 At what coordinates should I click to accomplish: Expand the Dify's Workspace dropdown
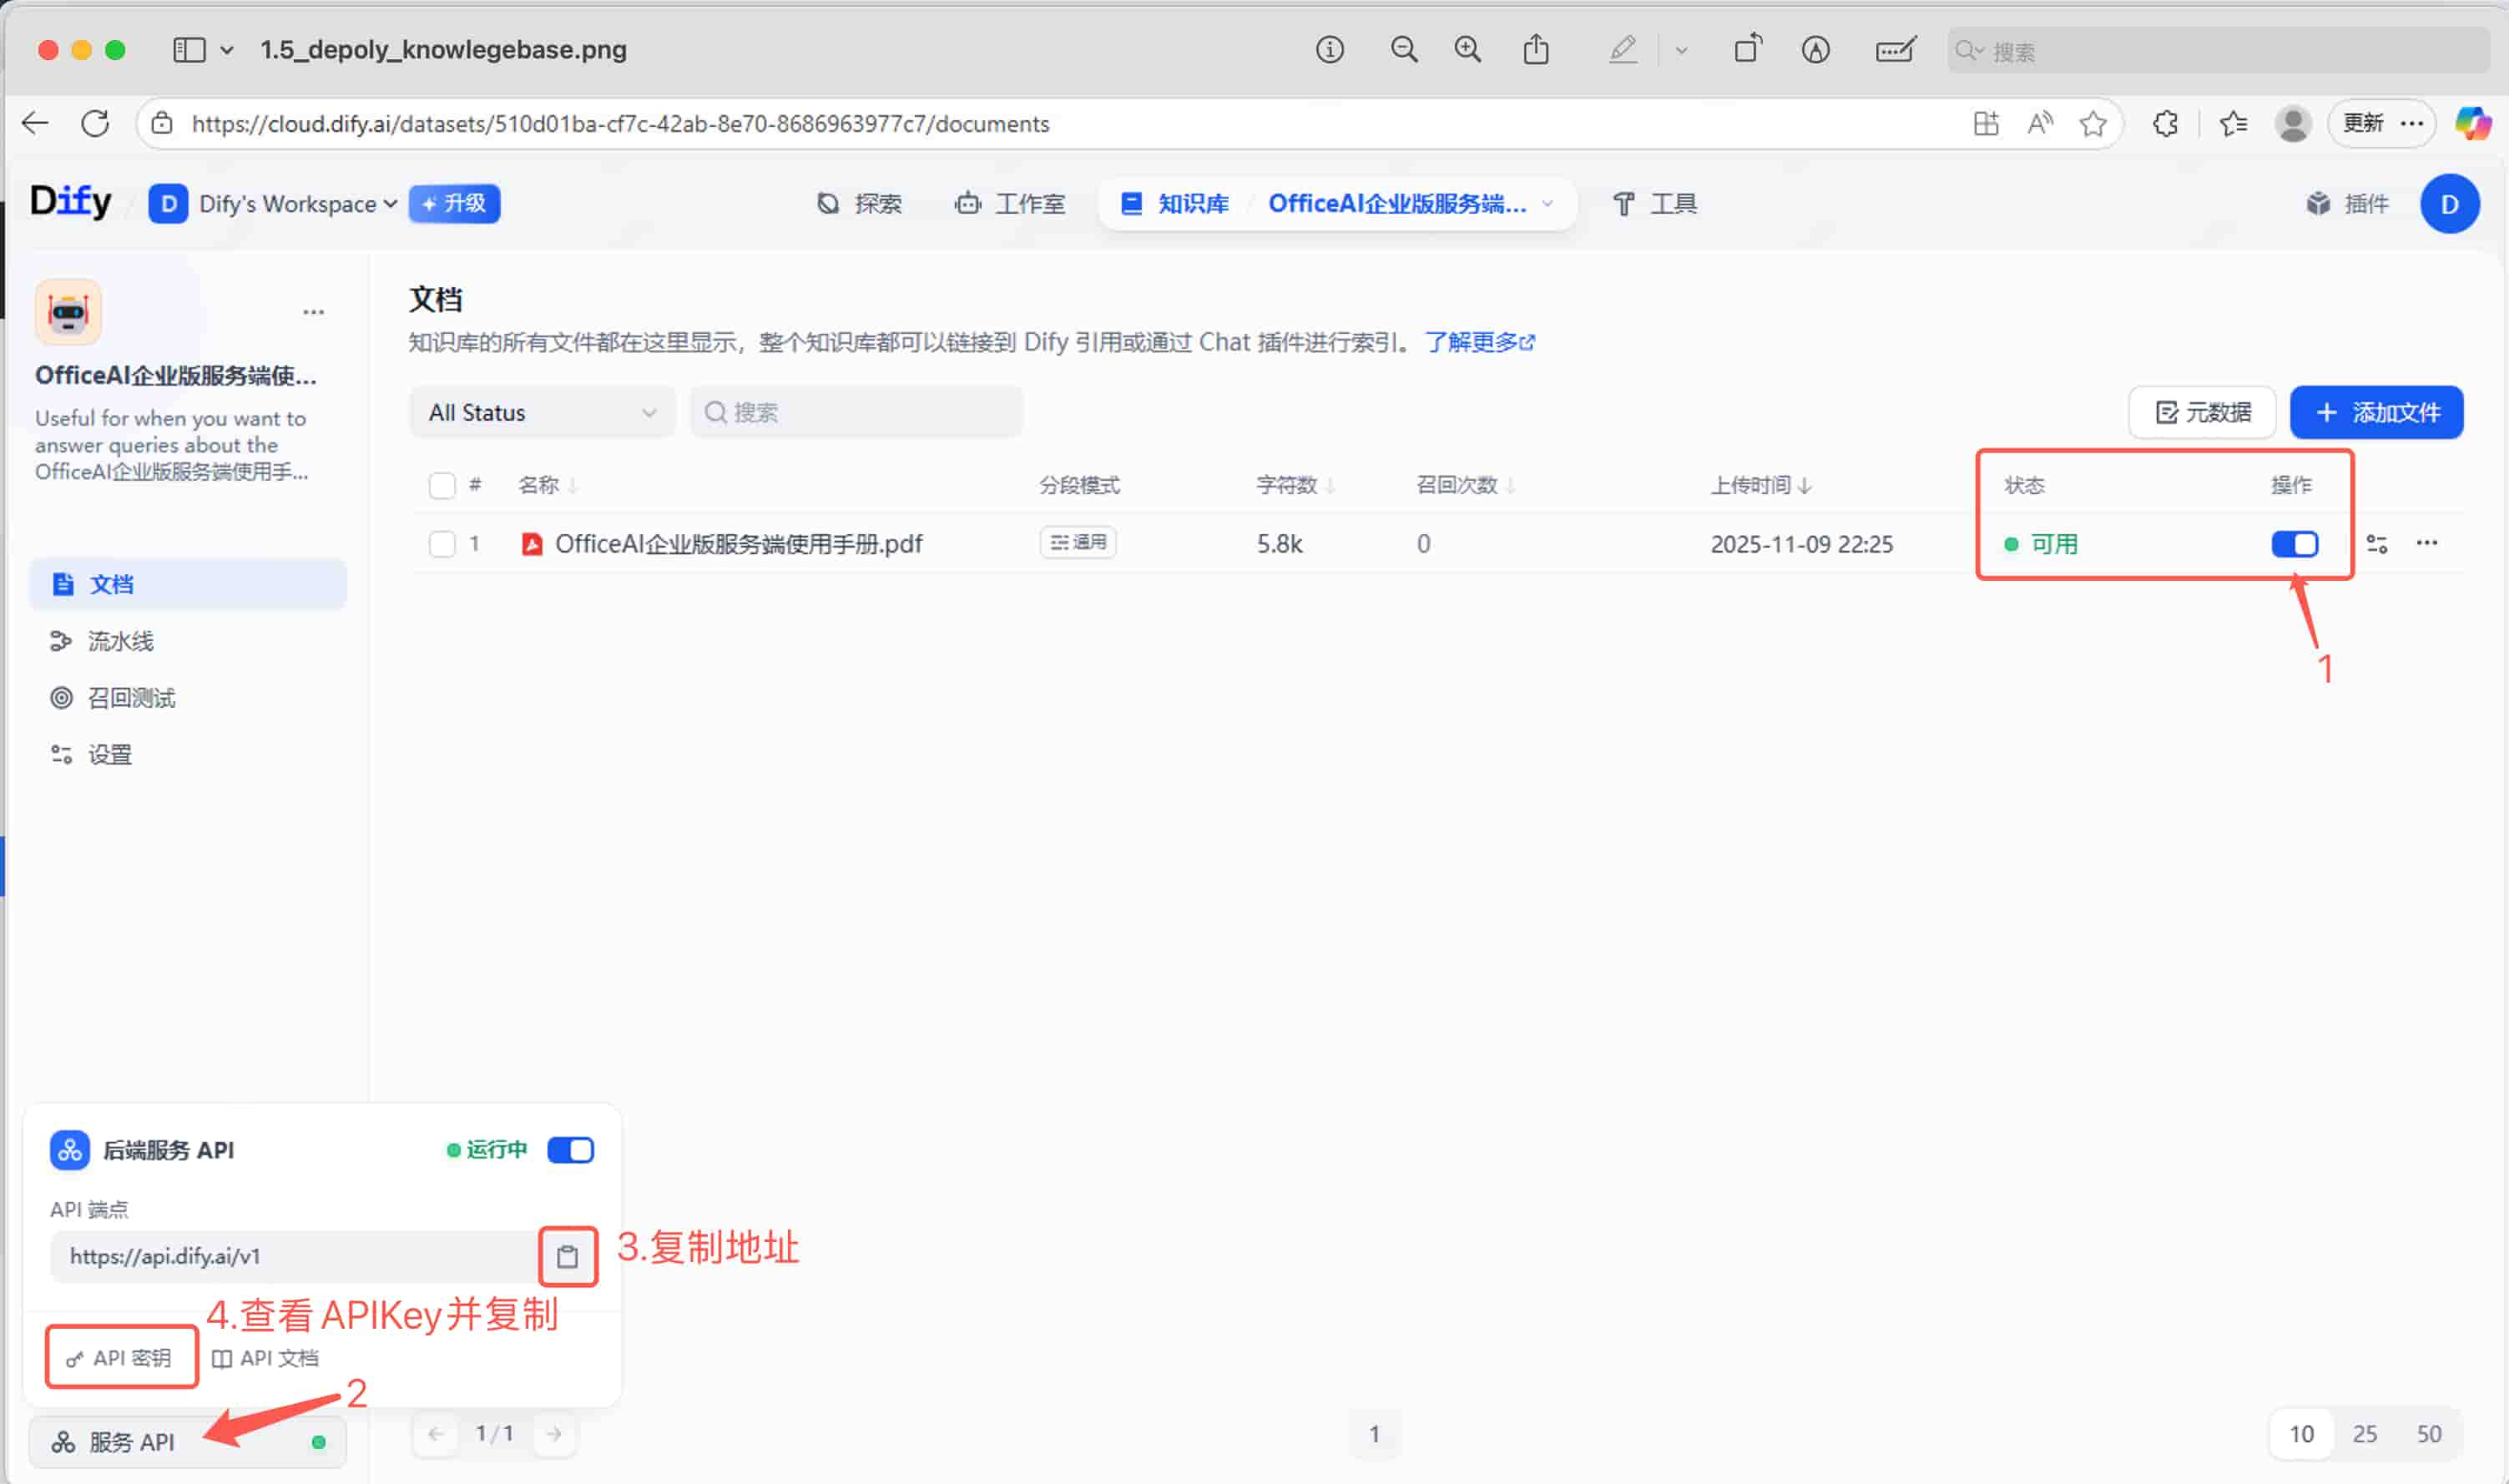[290, 203]
